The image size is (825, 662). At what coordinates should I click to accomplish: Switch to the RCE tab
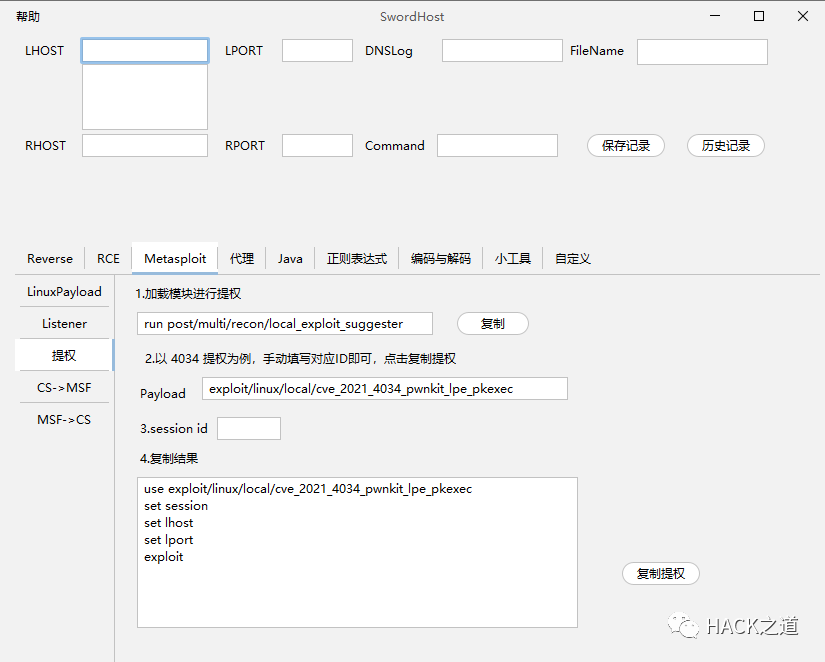(x=108, y=259)
